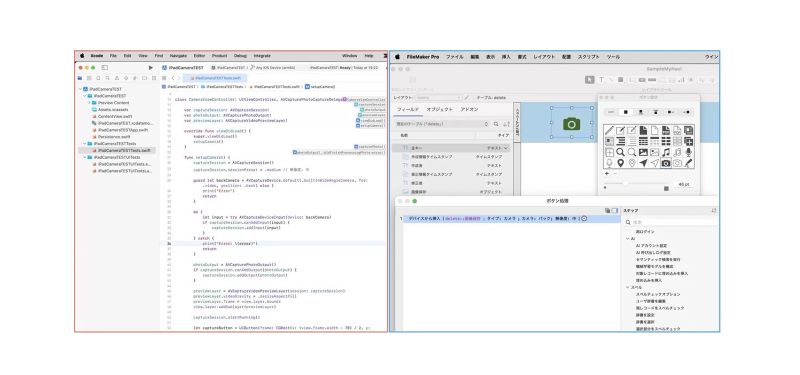Select the AI アカウント設定 step
Screen dimensions: 800x375
651,245
